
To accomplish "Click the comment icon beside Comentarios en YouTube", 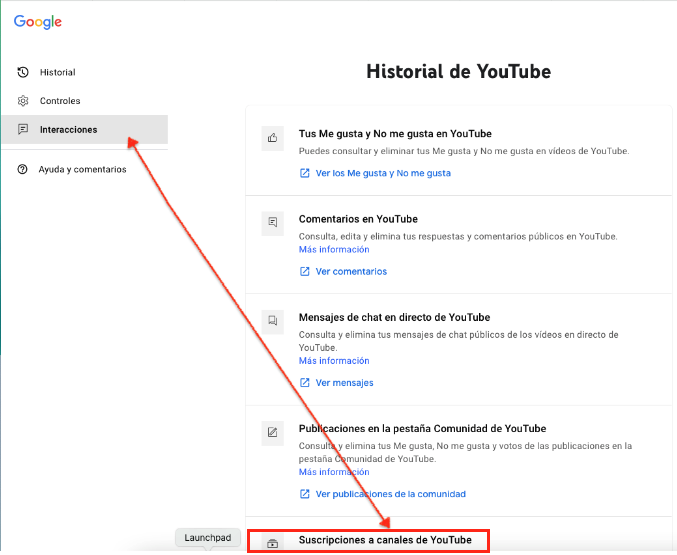I will tap(272, 223).
